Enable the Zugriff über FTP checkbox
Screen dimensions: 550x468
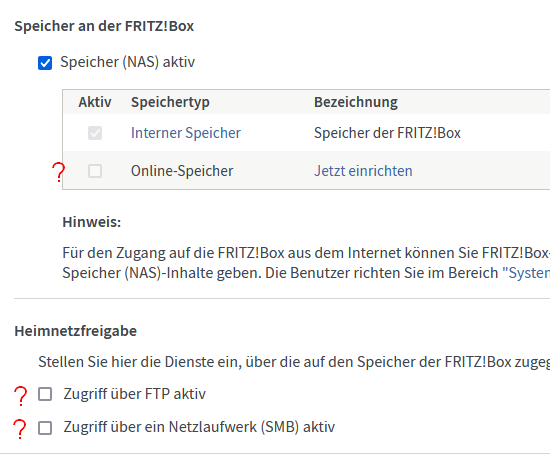pos(45,394)
